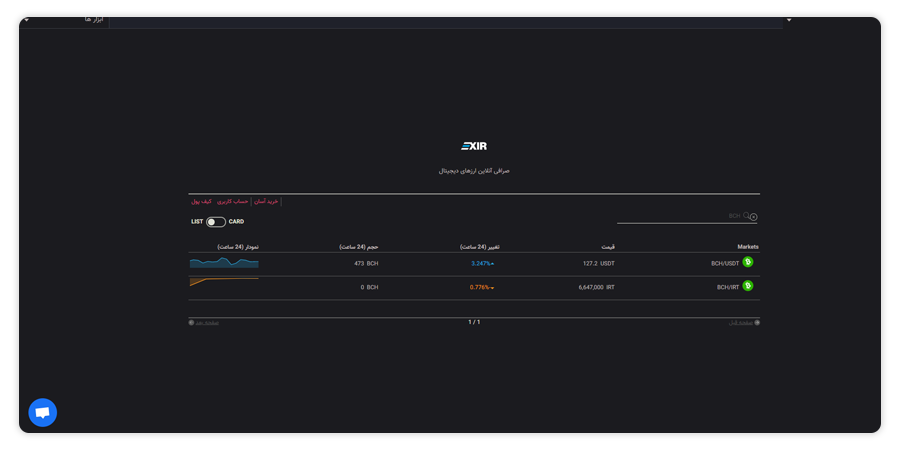Click the حجم (24 ساعت) column header

pyautogui.click(x=359, y=247)
